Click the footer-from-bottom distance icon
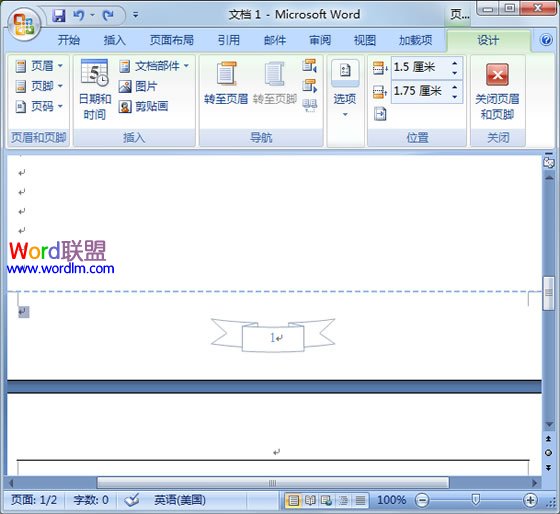The height and width of the screenshot is (514, 560). pyautogui.click(x=380, y=92)
